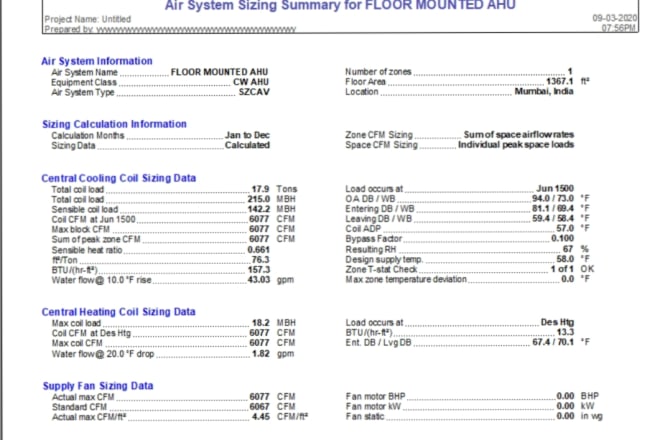The width and height of the screenshot is (660, 440).
Task: Click the date '09-03-2020' in header
Action: pyautogui.click(x=615, y=18)
